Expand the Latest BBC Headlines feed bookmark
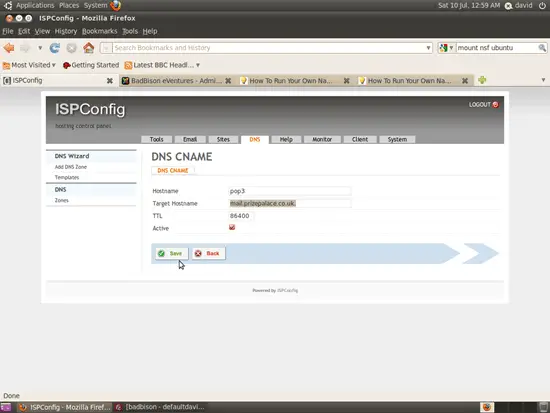550x413 pixels. [x=162, y=65]
